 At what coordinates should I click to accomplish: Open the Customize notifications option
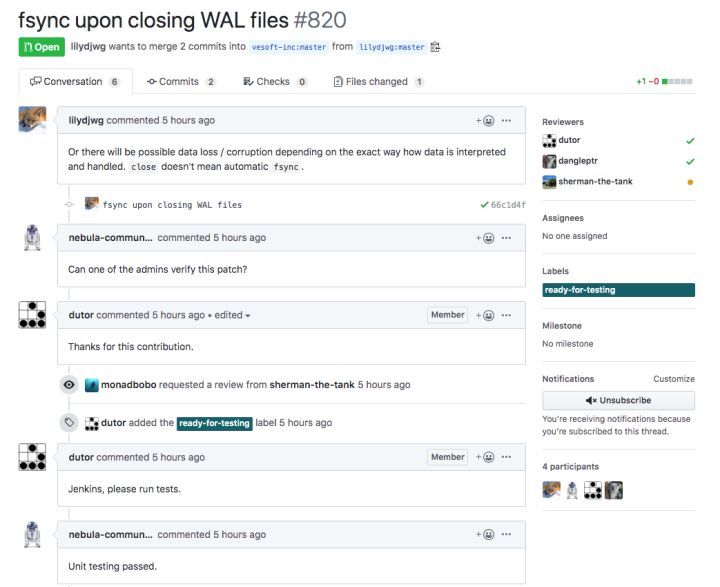[674, 379]
